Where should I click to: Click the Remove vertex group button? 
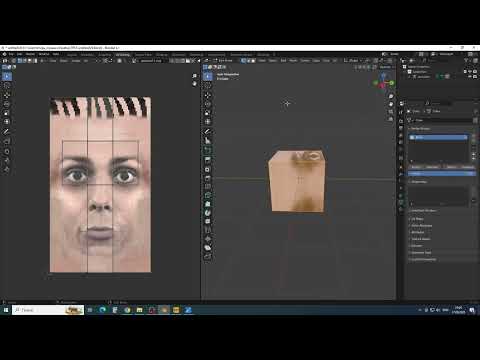coord(432,167)
